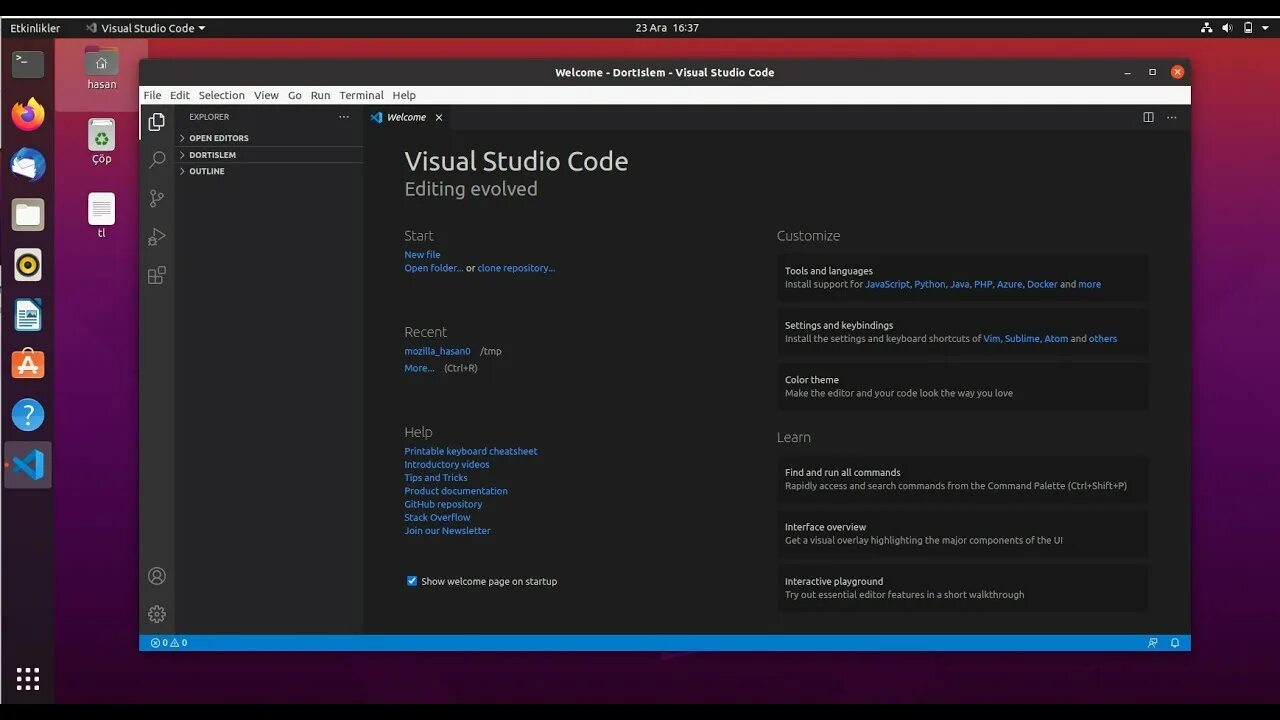Click the Explorer panel more actions ellipsis
Viewport: 1280px width, 720px height.
344,117
